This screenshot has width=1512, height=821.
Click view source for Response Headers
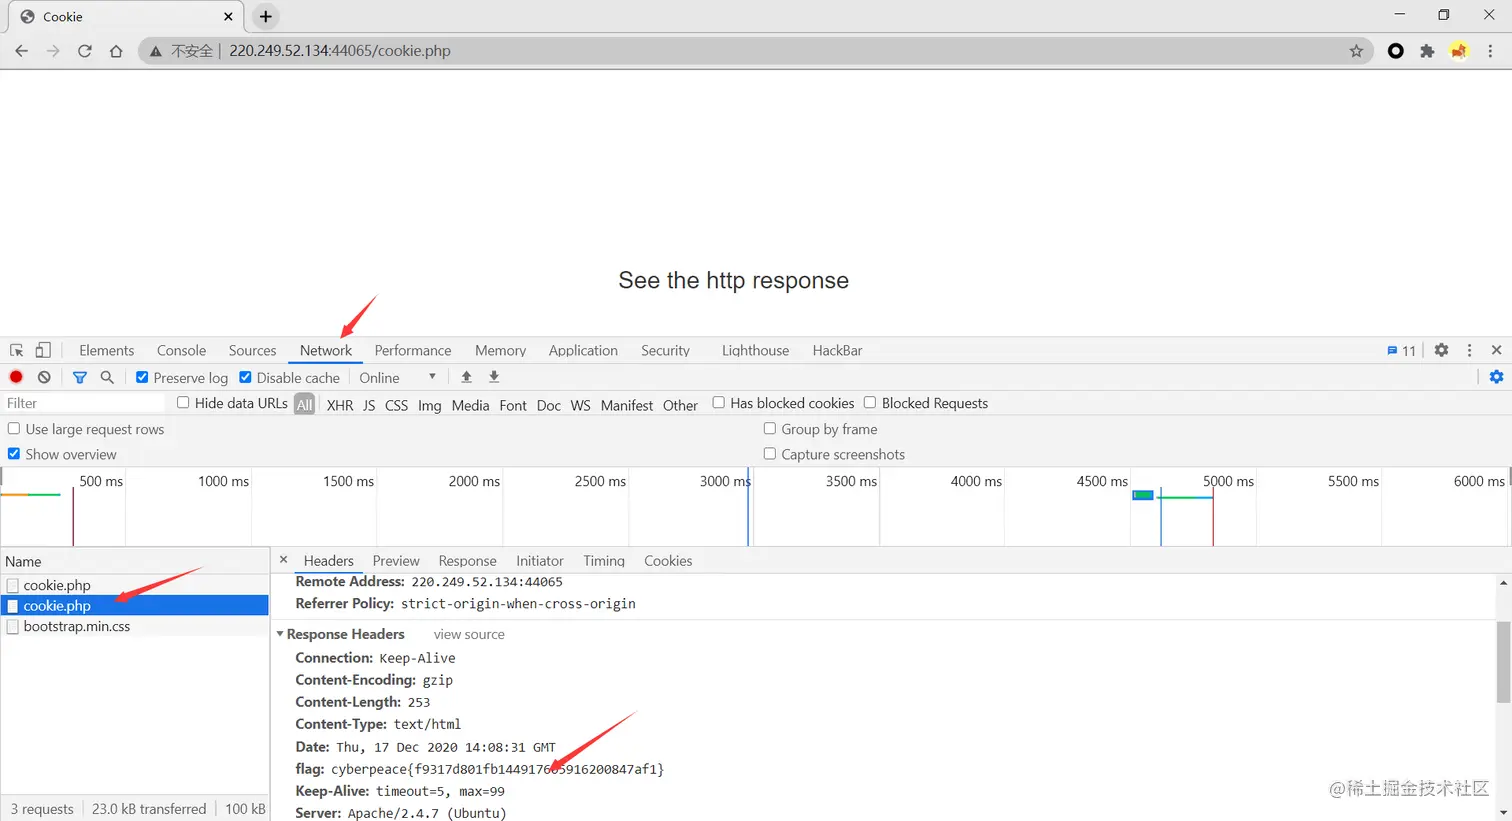click(469, 635)
